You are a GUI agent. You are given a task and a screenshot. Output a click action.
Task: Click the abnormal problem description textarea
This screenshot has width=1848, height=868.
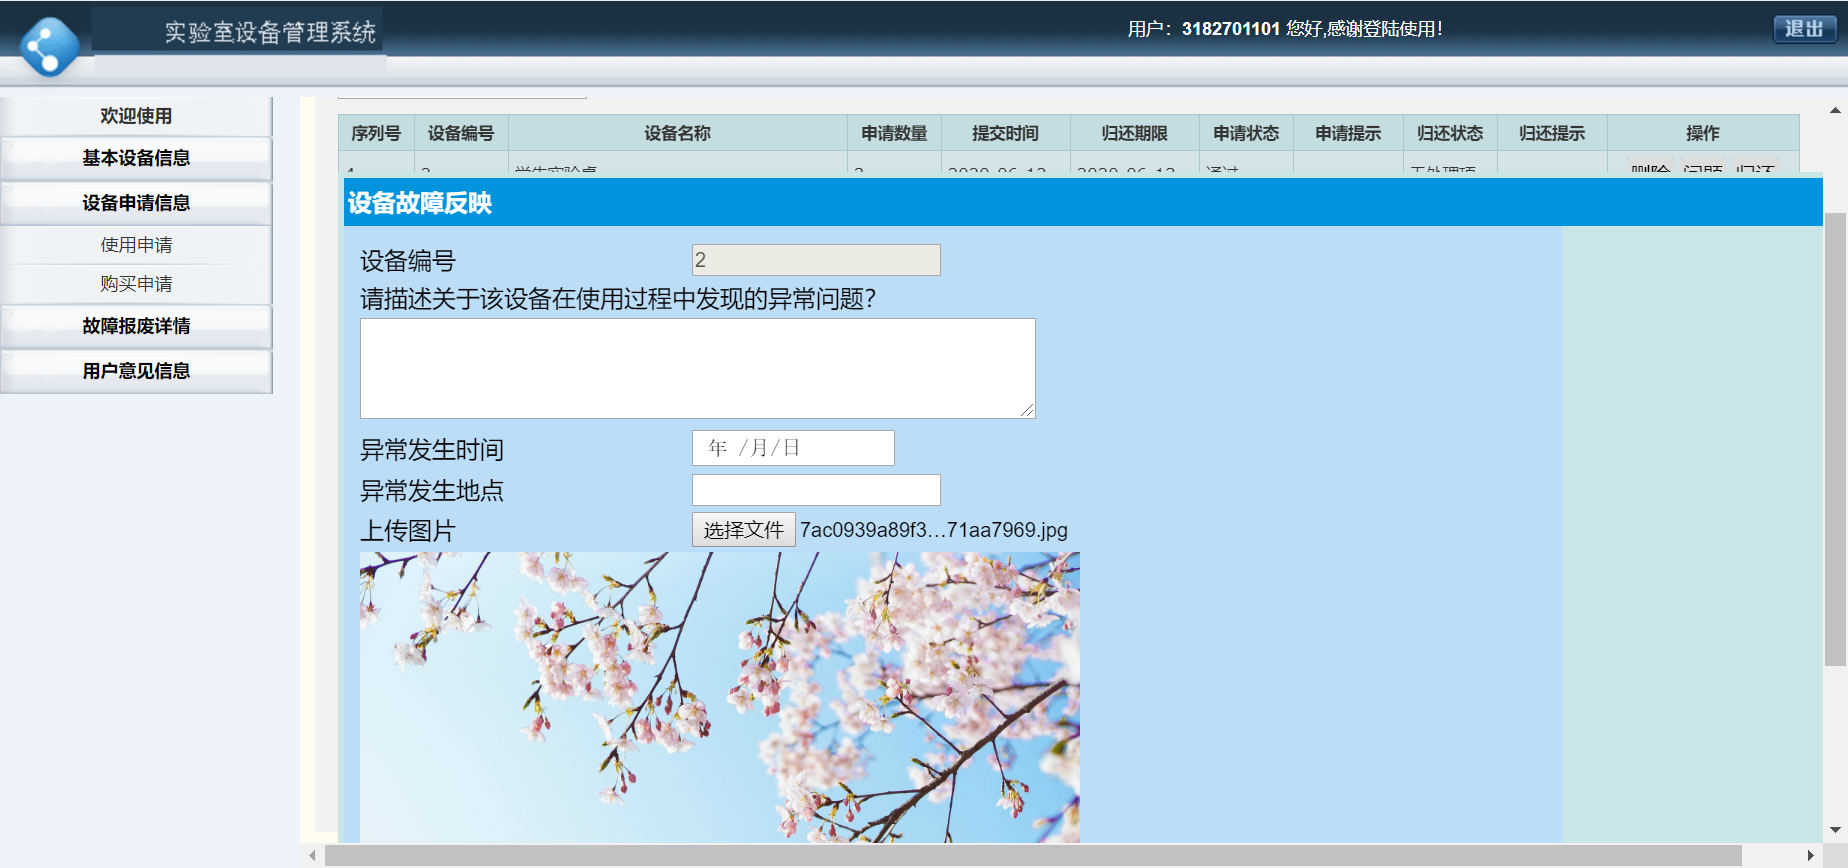[x=697, y=368]
